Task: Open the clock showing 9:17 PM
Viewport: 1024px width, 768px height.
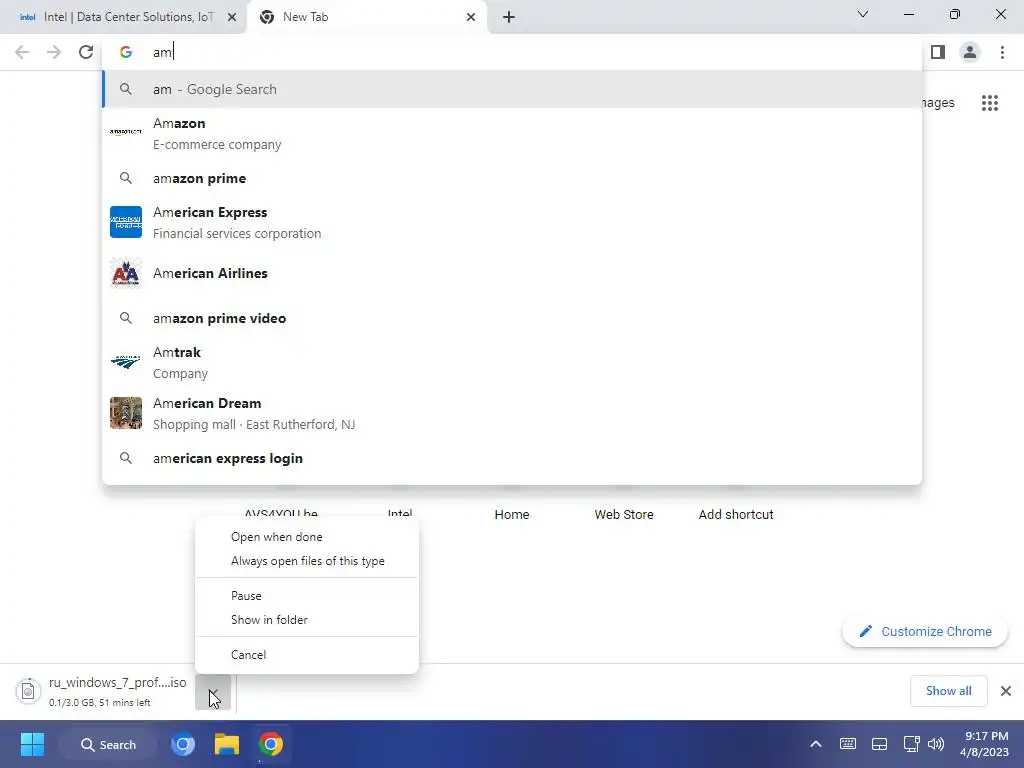Action: click(984, 744)
